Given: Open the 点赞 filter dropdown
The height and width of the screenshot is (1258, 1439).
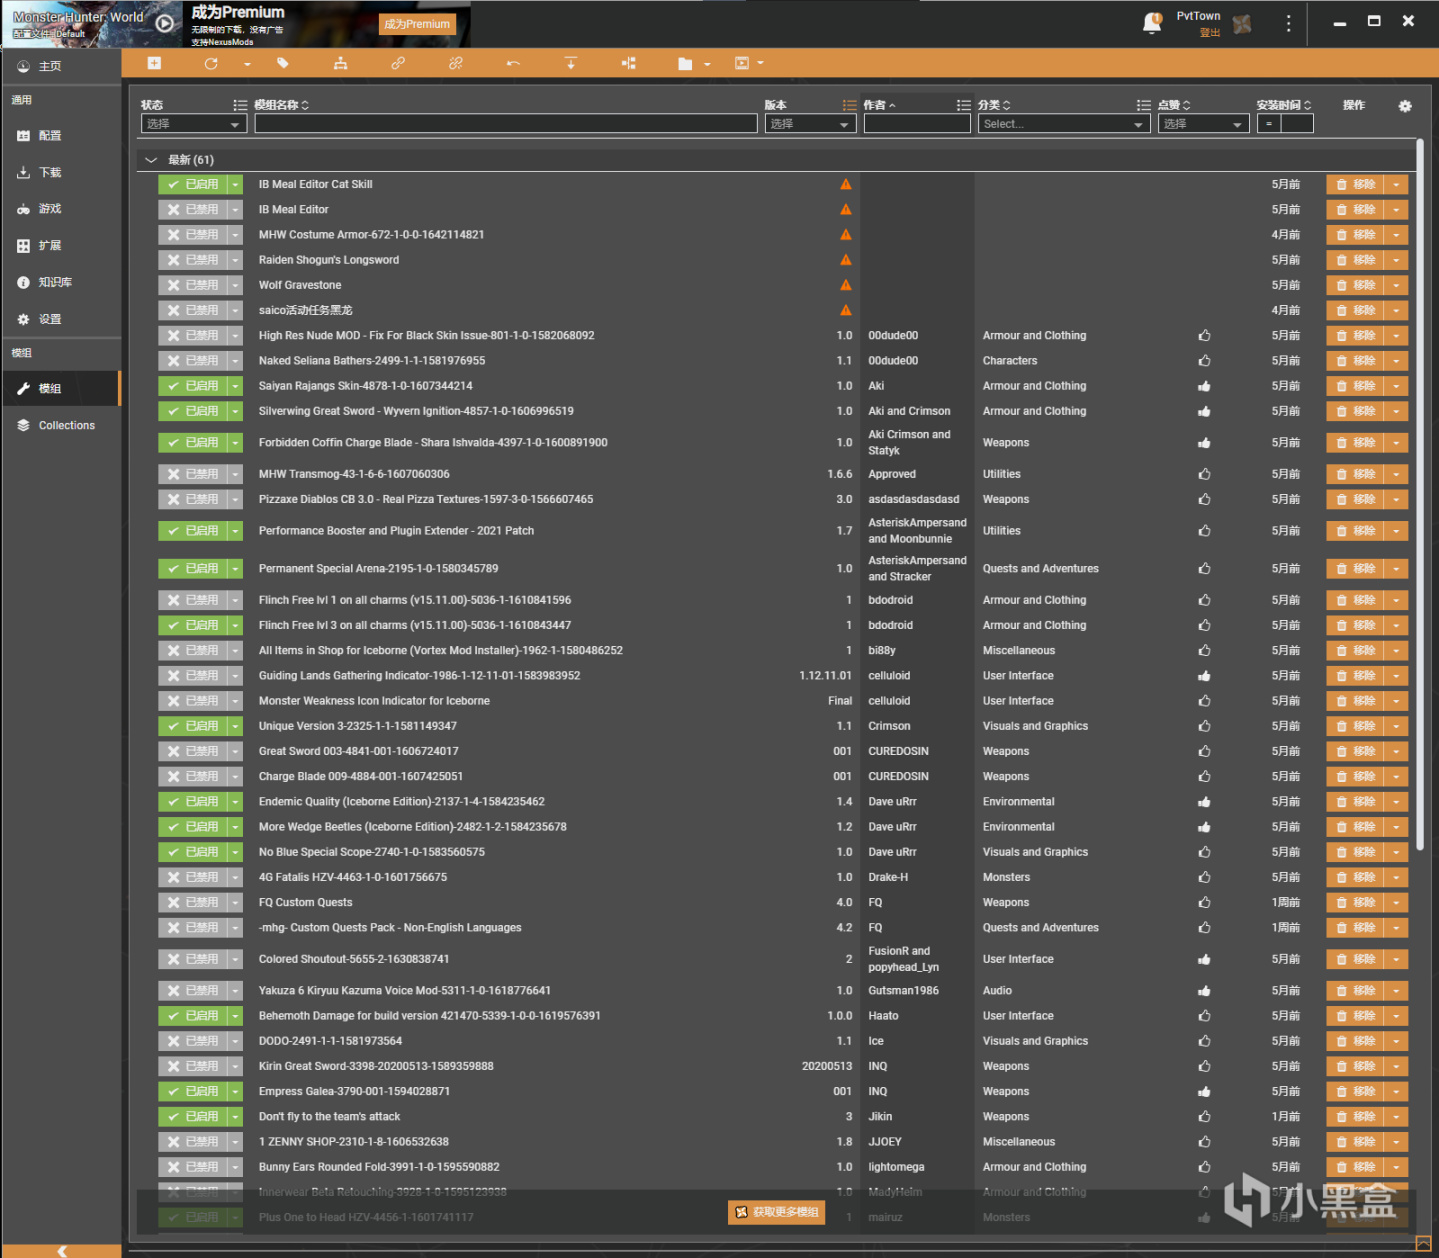Looking at the screenshot, I should click(x=1204, y=124).
